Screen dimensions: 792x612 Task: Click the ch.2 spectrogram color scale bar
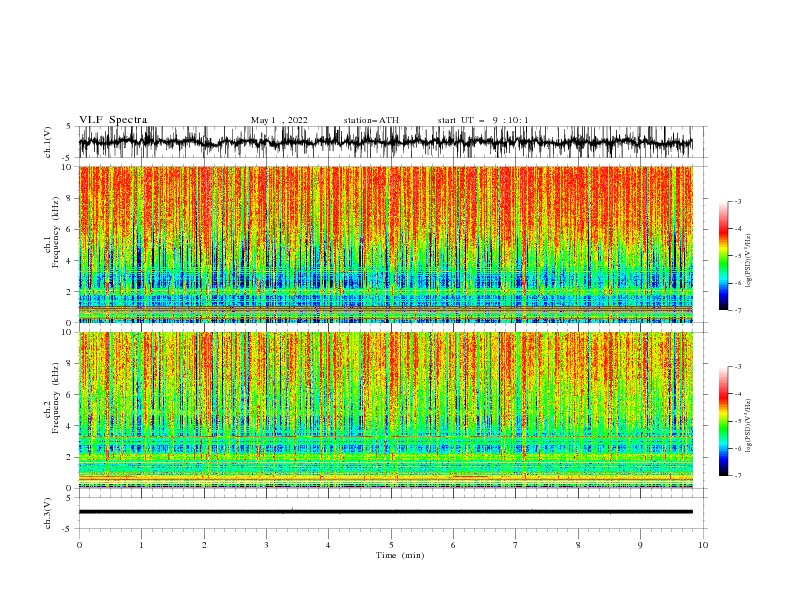[723, 421]
